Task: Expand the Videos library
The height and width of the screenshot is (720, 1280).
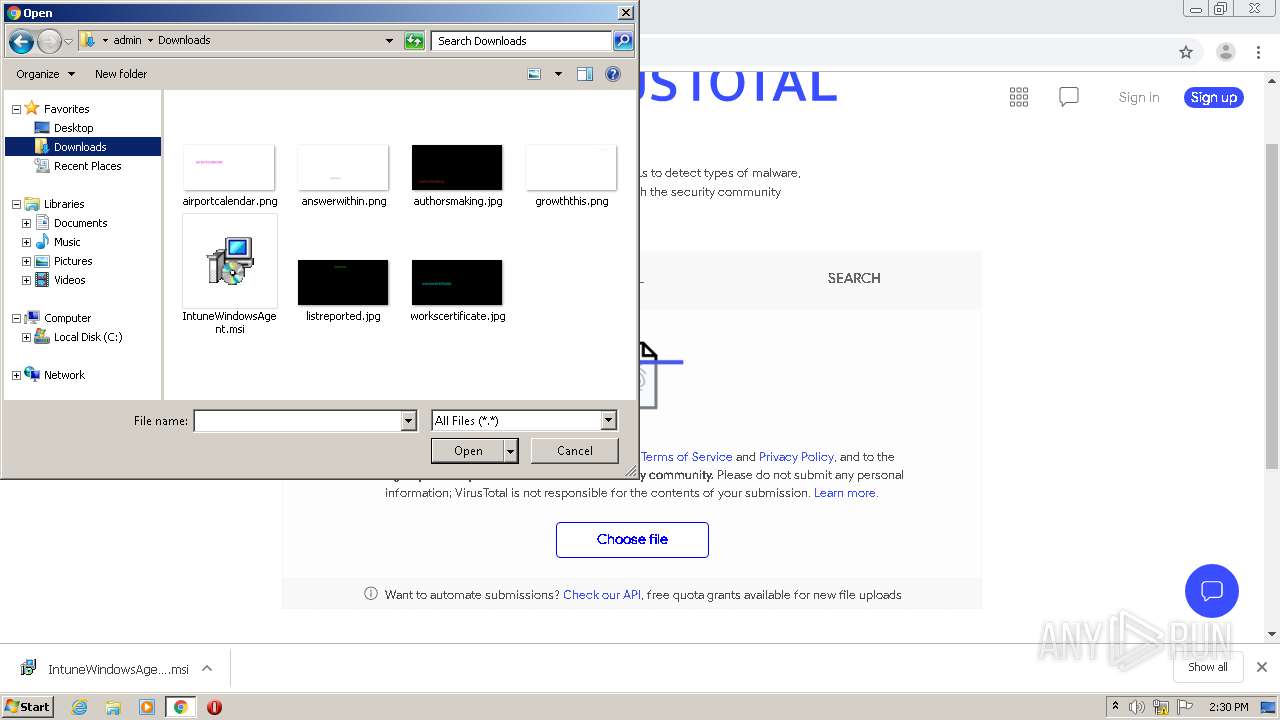Action: coord(26,280)
